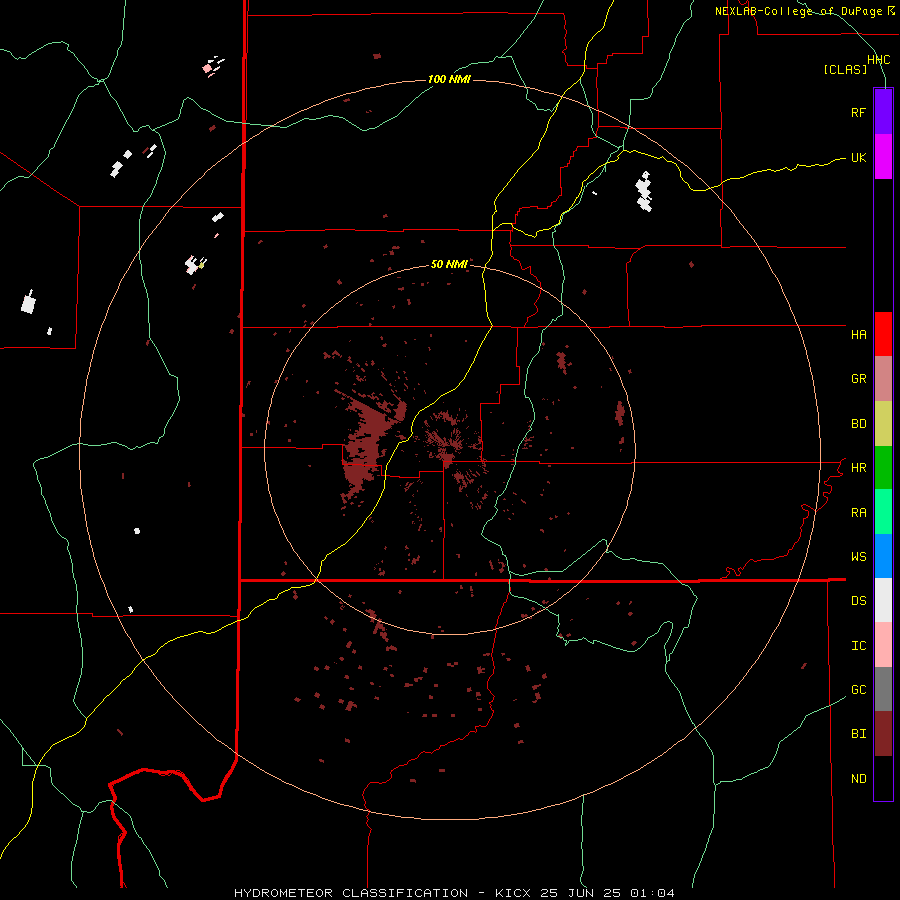Click the 50 NMI range ring label
Viewport: 900px width, 900px height.
coord(449,264)
